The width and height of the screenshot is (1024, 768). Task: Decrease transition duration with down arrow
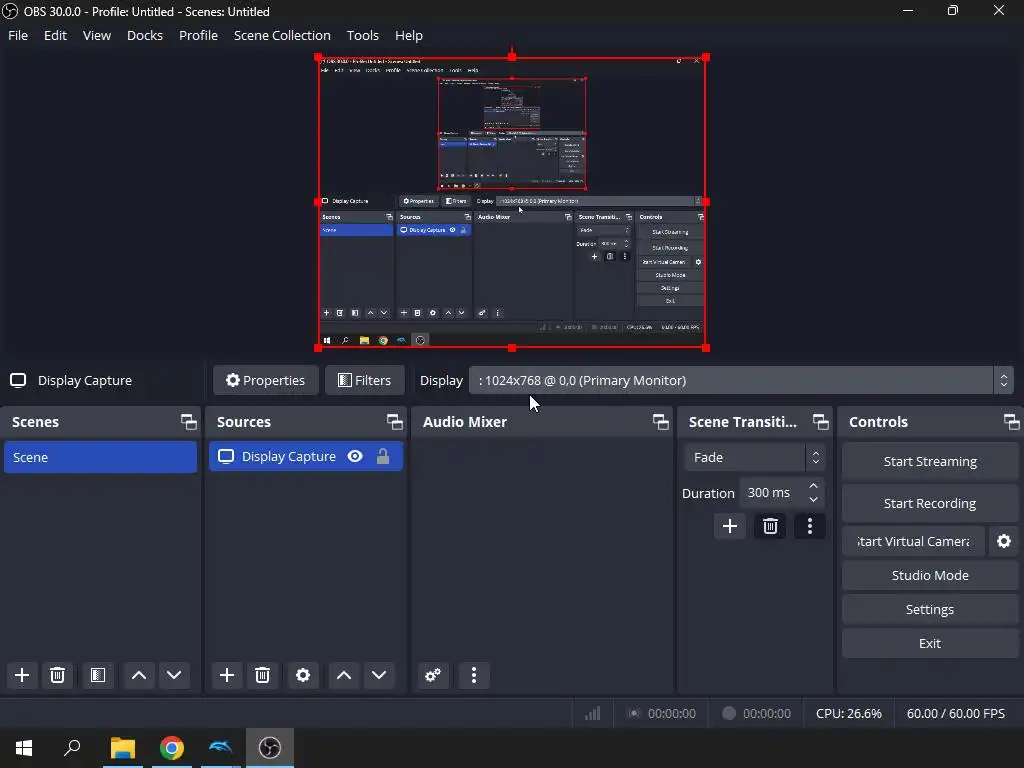coord(813,500)
